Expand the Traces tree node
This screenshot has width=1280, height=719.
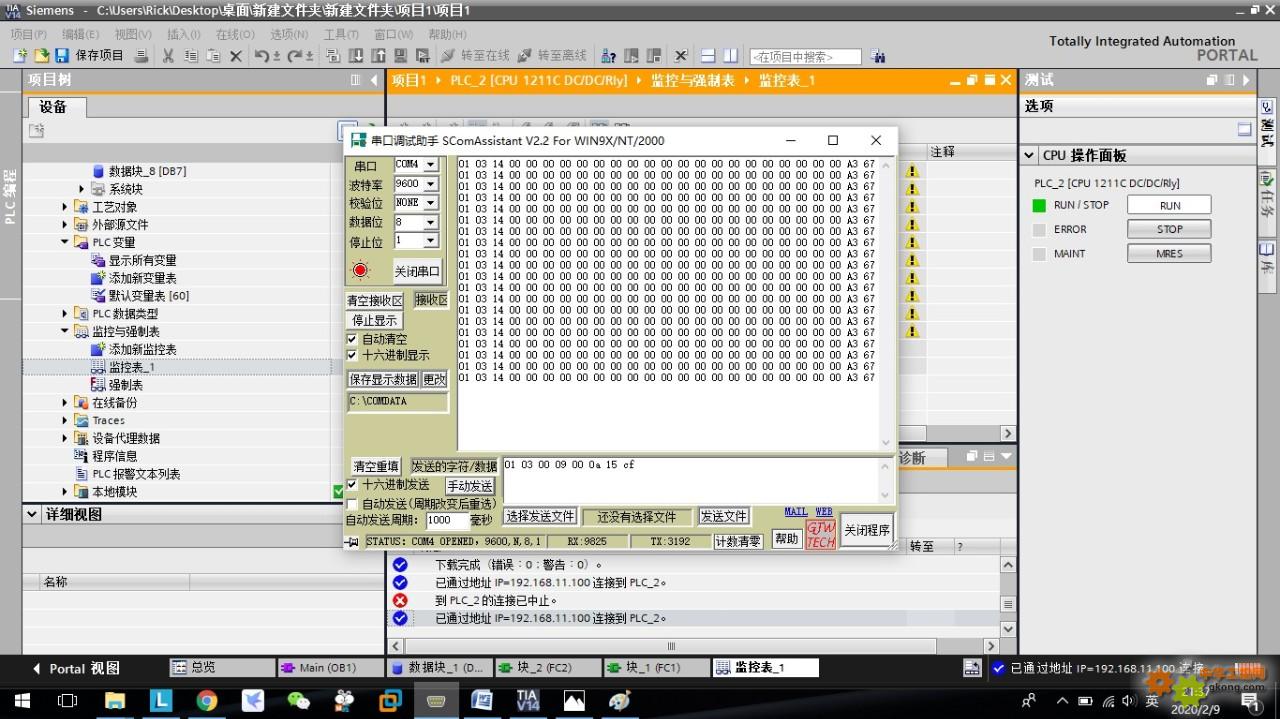(x=66, y=421)
